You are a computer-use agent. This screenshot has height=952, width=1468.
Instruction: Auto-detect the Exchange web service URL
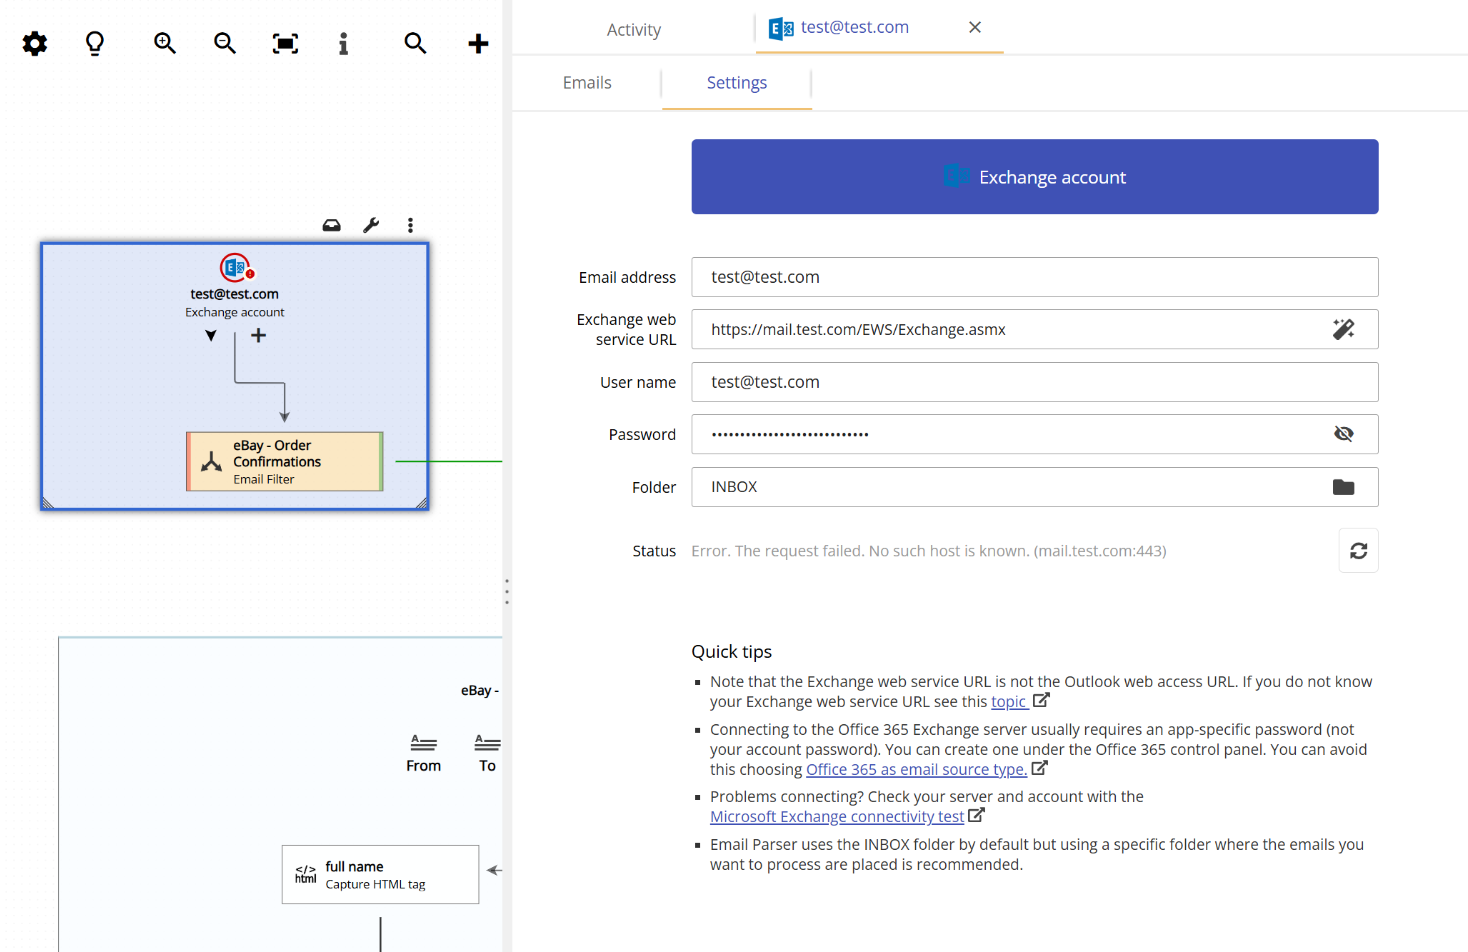point(1343,329)
